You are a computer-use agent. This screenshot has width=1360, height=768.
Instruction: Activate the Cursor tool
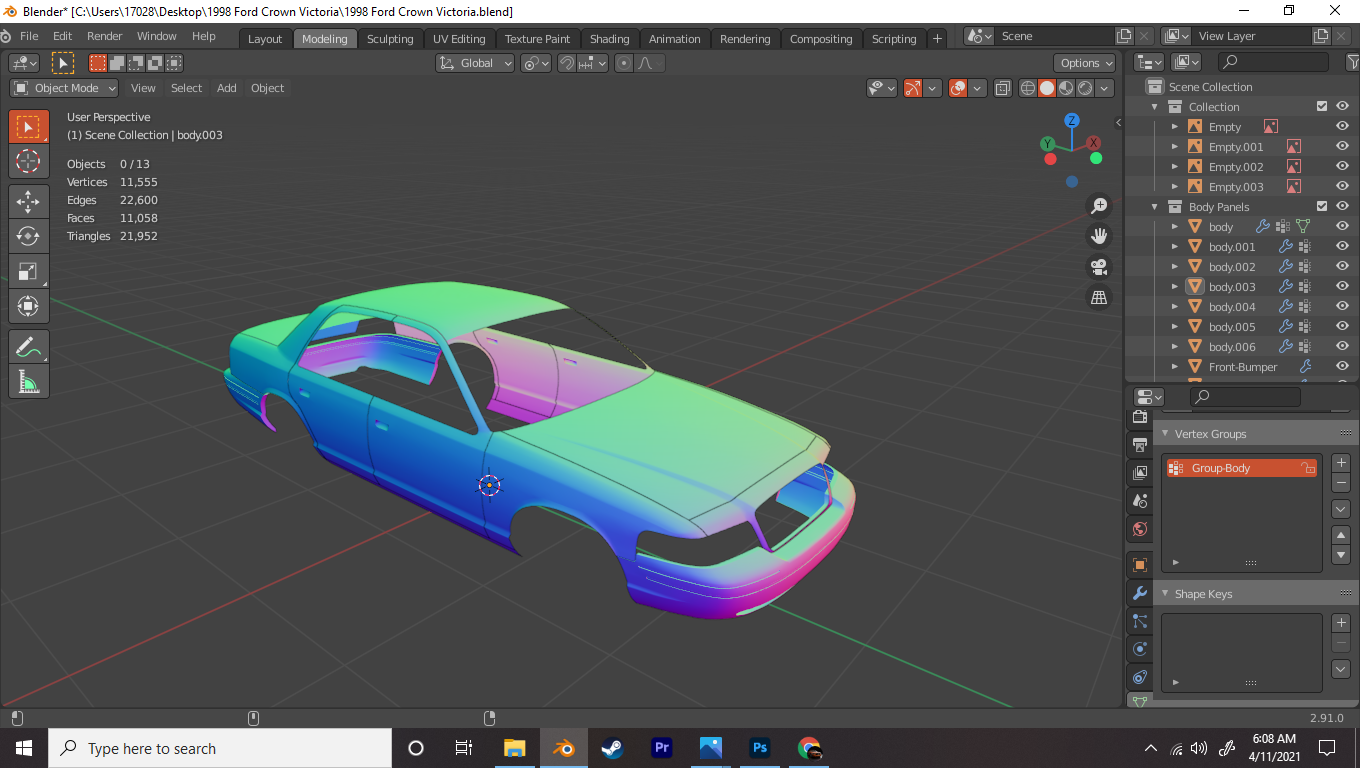[x=29, y=161]
